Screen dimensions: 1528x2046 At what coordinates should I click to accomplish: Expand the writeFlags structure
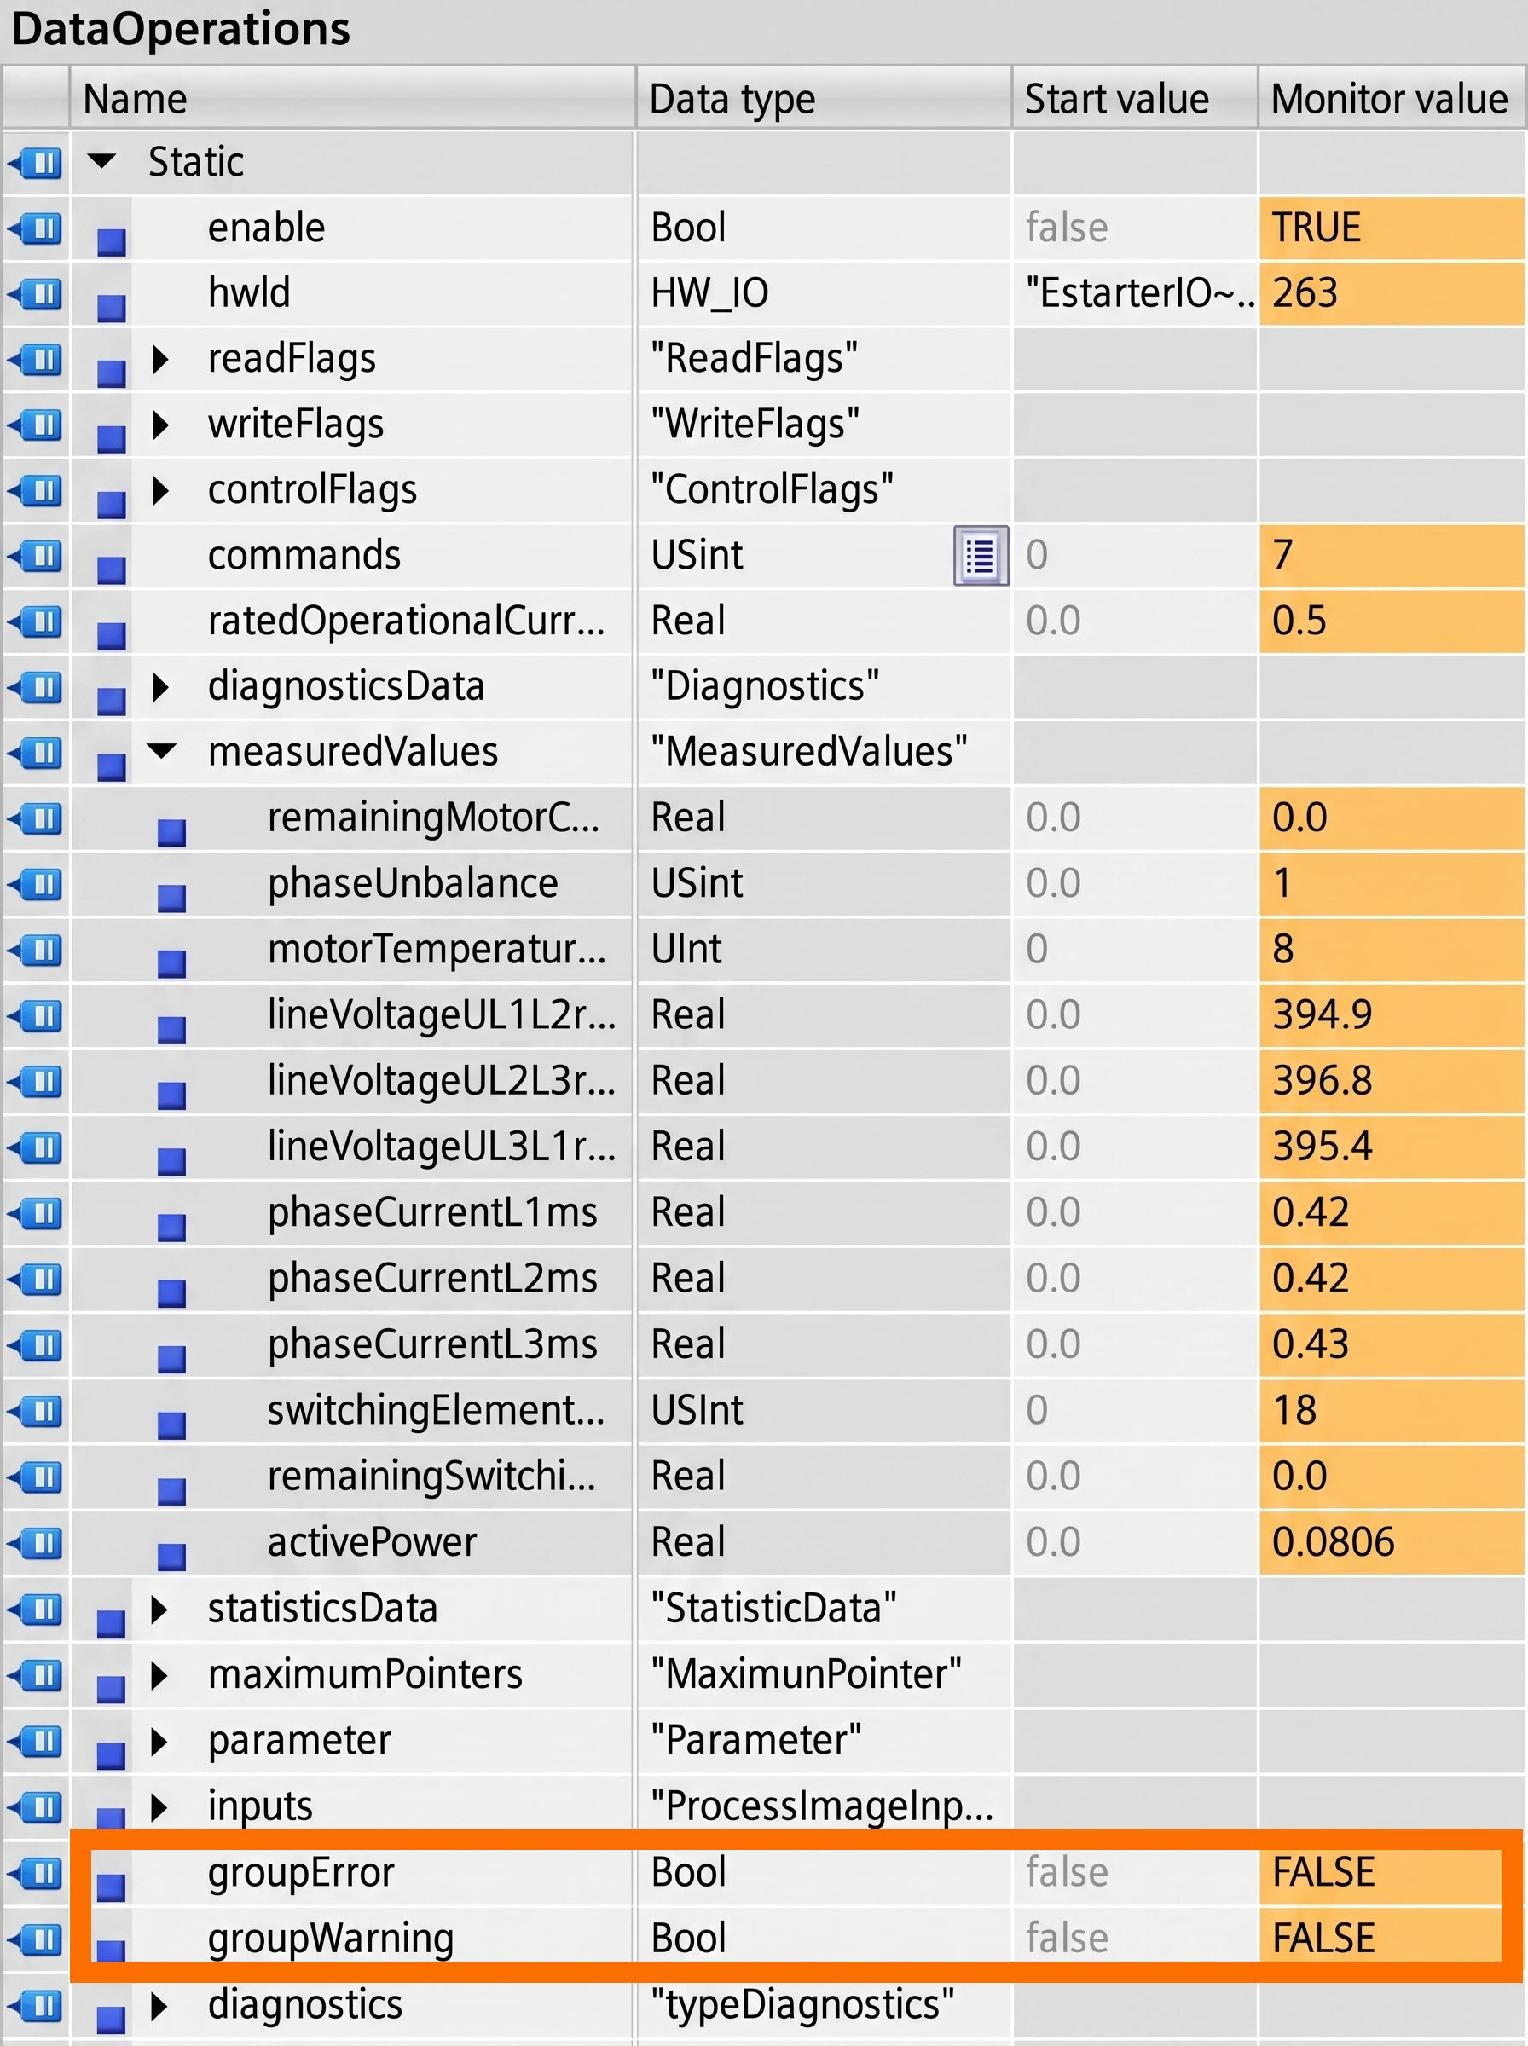[160, 424]
